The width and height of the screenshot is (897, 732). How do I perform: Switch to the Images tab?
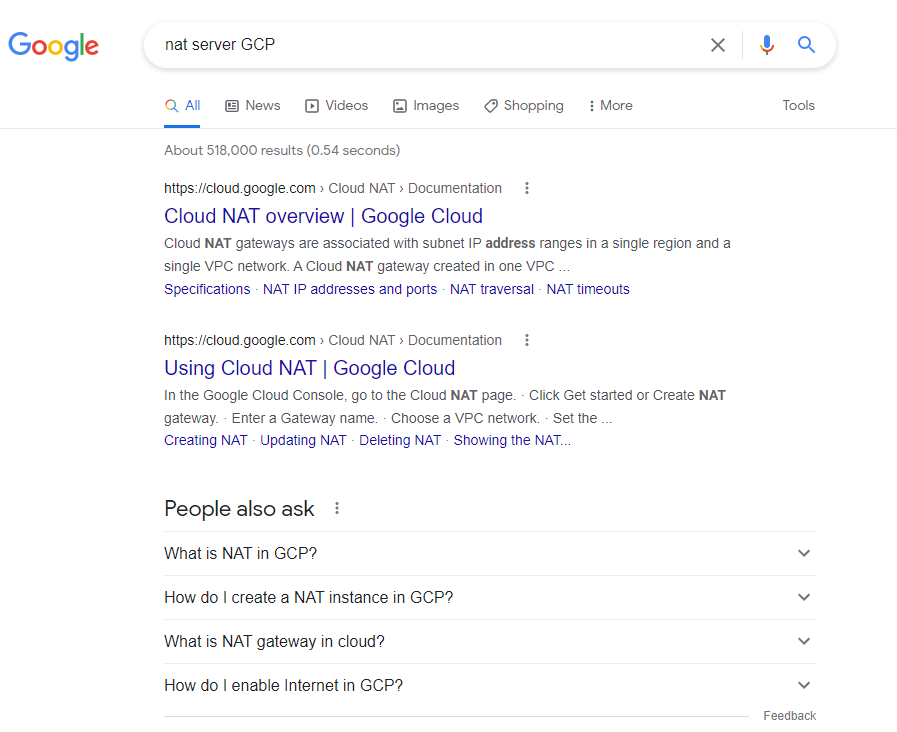coord(426,106)
